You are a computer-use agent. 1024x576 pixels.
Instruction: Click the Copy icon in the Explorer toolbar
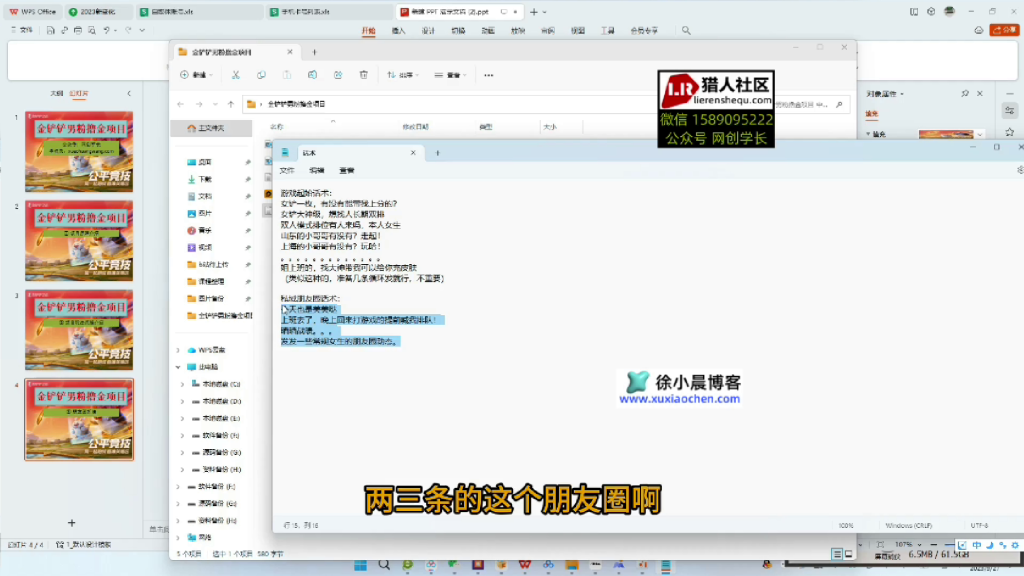(262, 74)
